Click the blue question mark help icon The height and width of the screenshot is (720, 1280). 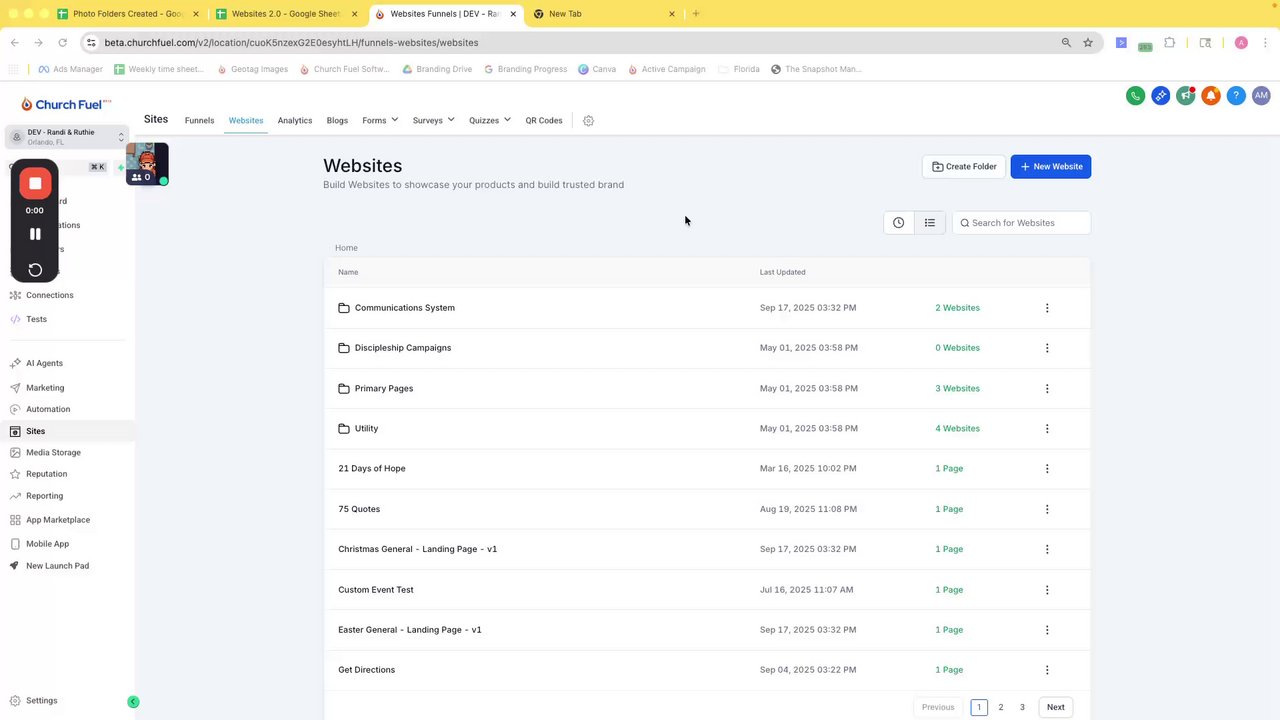click(1236, 96)
